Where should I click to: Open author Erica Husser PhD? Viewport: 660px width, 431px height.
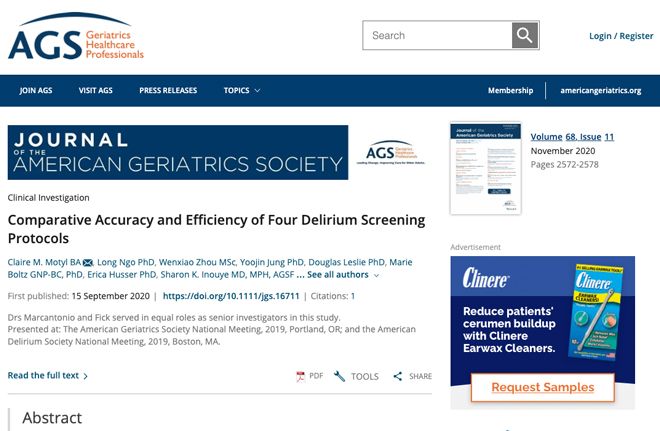[122, 275]
